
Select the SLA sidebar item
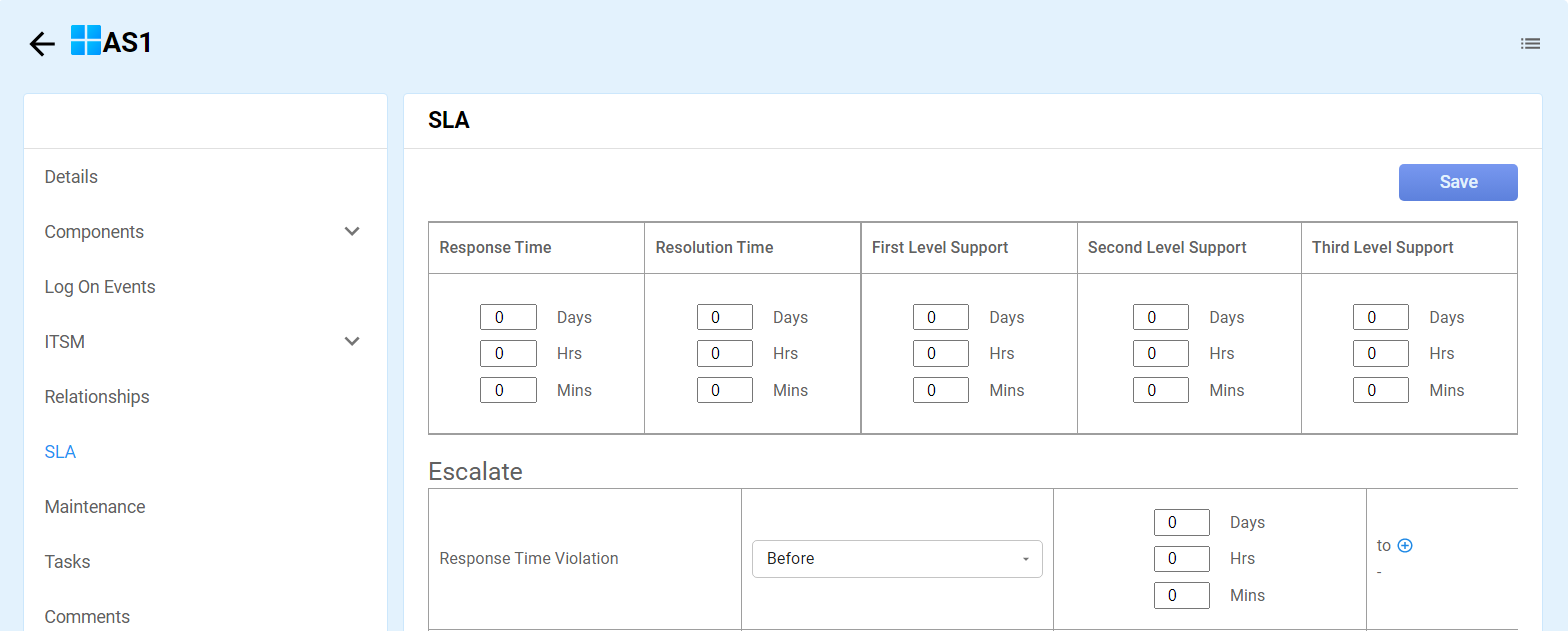60,452
